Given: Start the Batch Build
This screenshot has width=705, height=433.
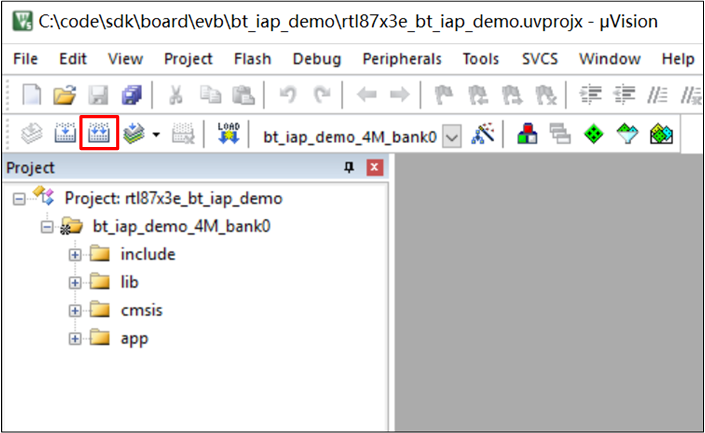Looking at the screenshot, I should click(x=134, y=134).
